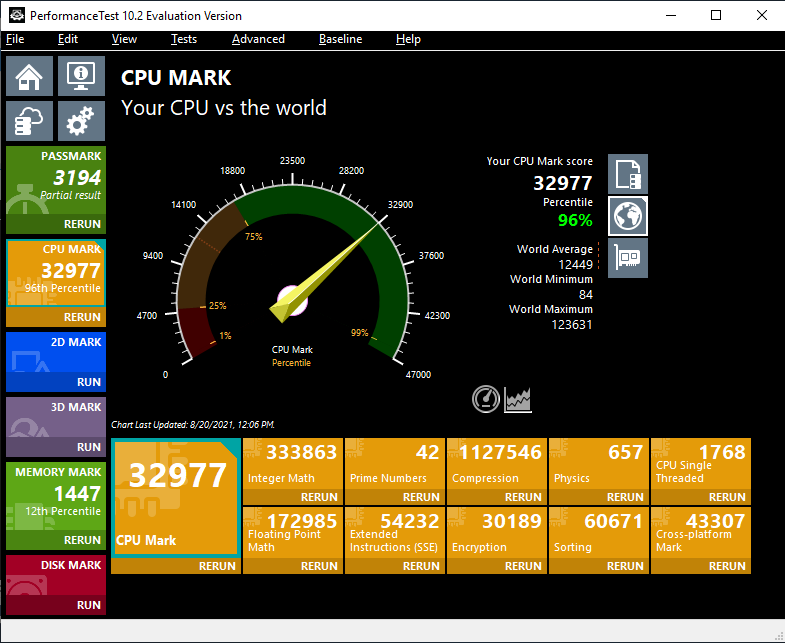Open the cloud baseline database icon

pos(30,121)
